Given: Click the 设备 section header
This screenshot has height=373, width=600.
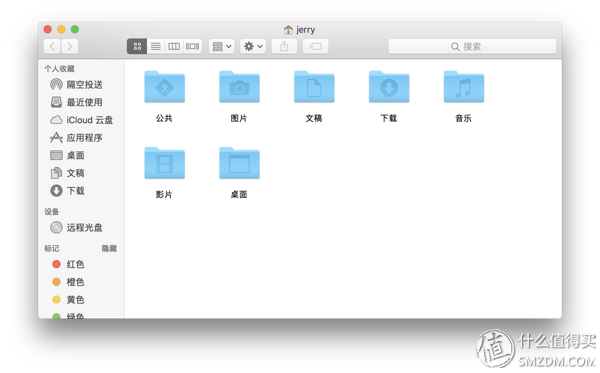Looking at the screenshot, I should click(x=52, y=212).
